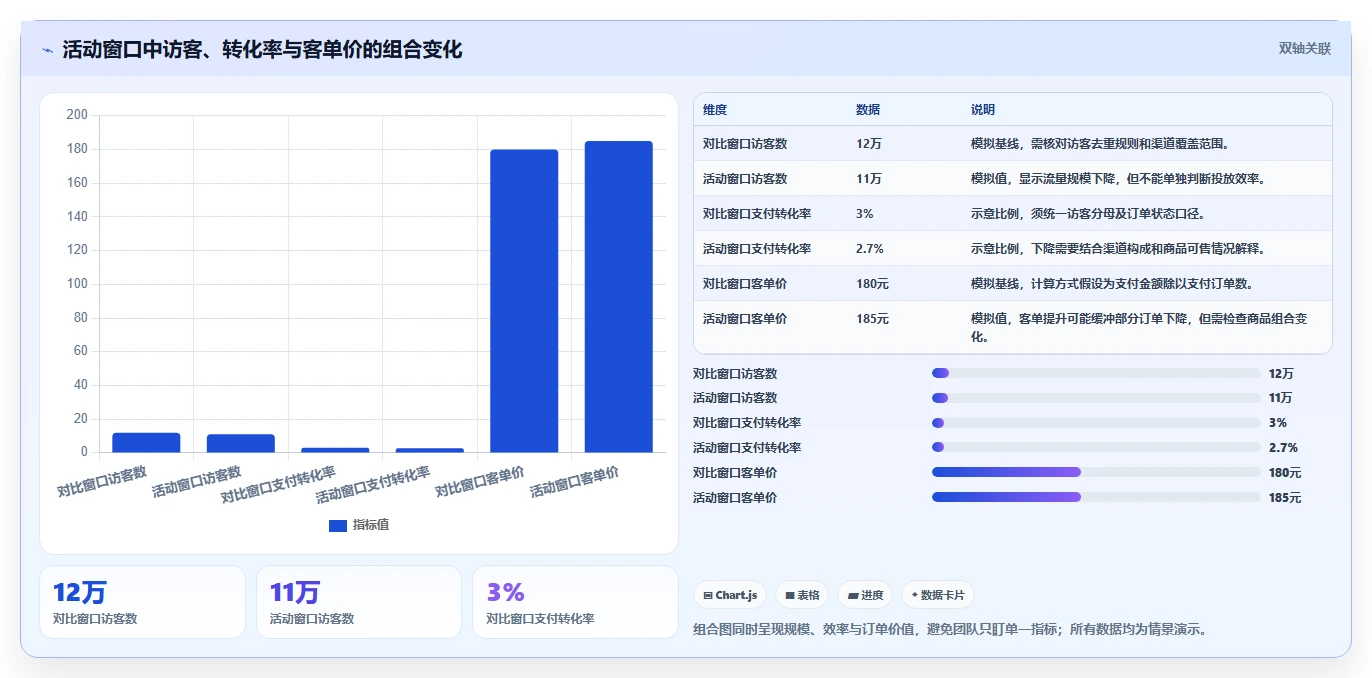The height and width of the screenshot is (678, 1372).
Task: Click the chart bar for 对比窗口访客数
Action: [146, 442]
